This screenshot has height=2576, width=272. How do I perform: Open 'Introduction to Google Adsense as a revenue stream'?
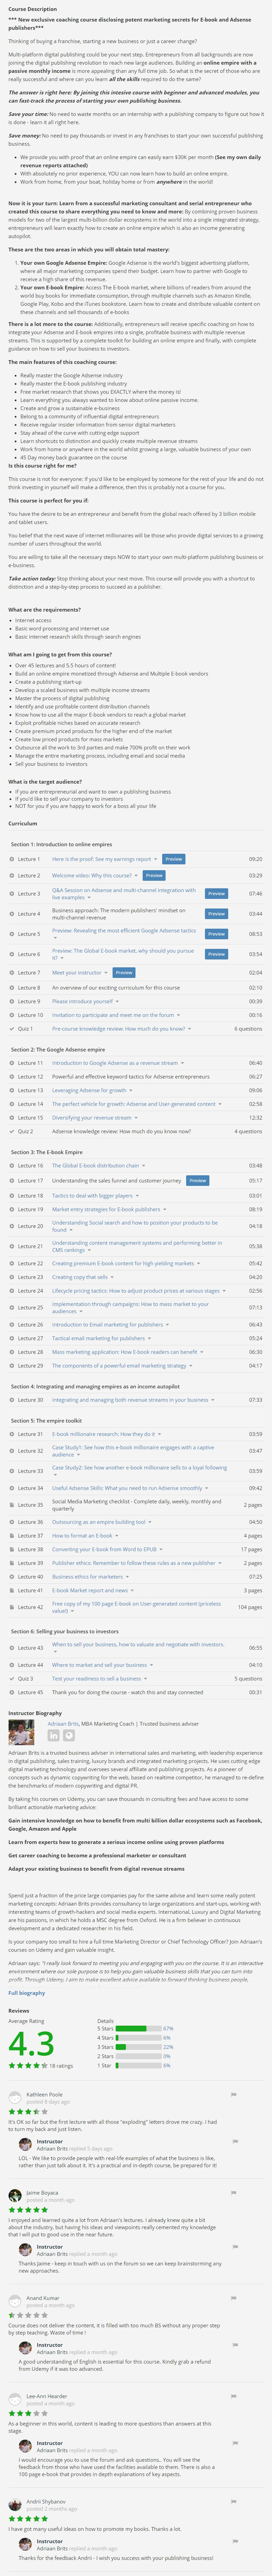click(x=115, y=1063)
